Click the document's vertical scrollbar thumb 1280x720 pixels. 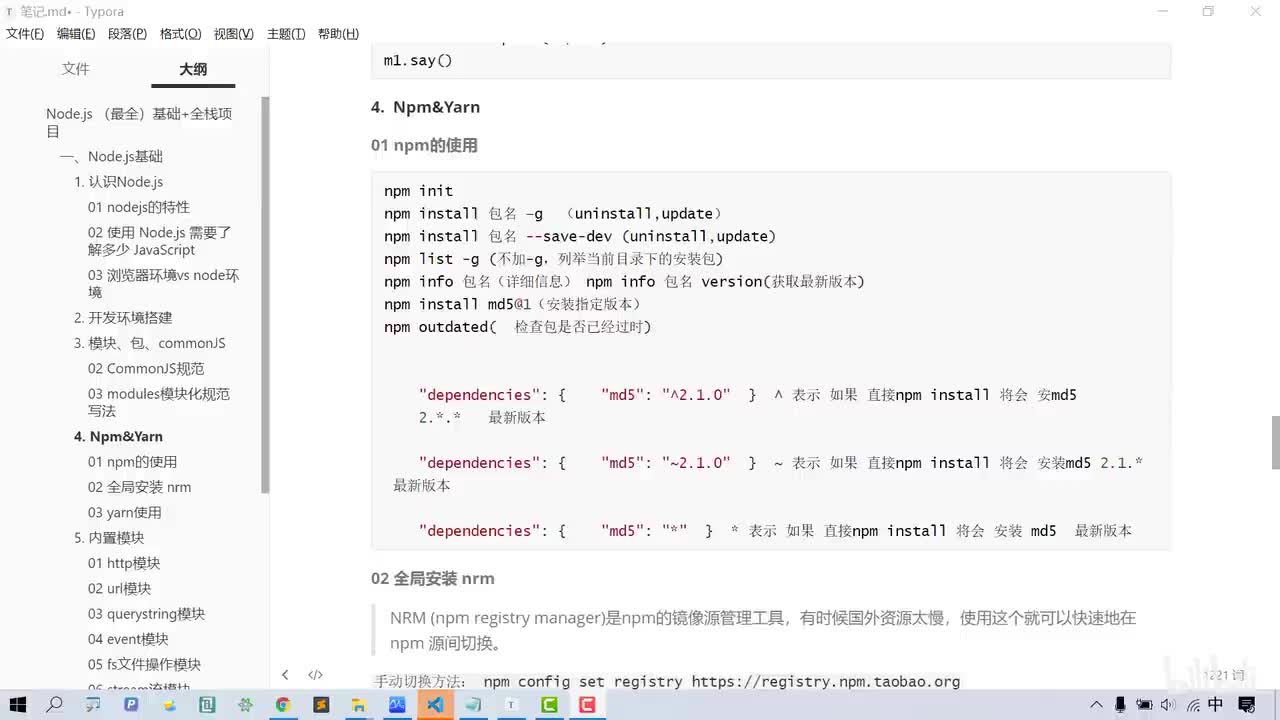(x=1275, y=442)
